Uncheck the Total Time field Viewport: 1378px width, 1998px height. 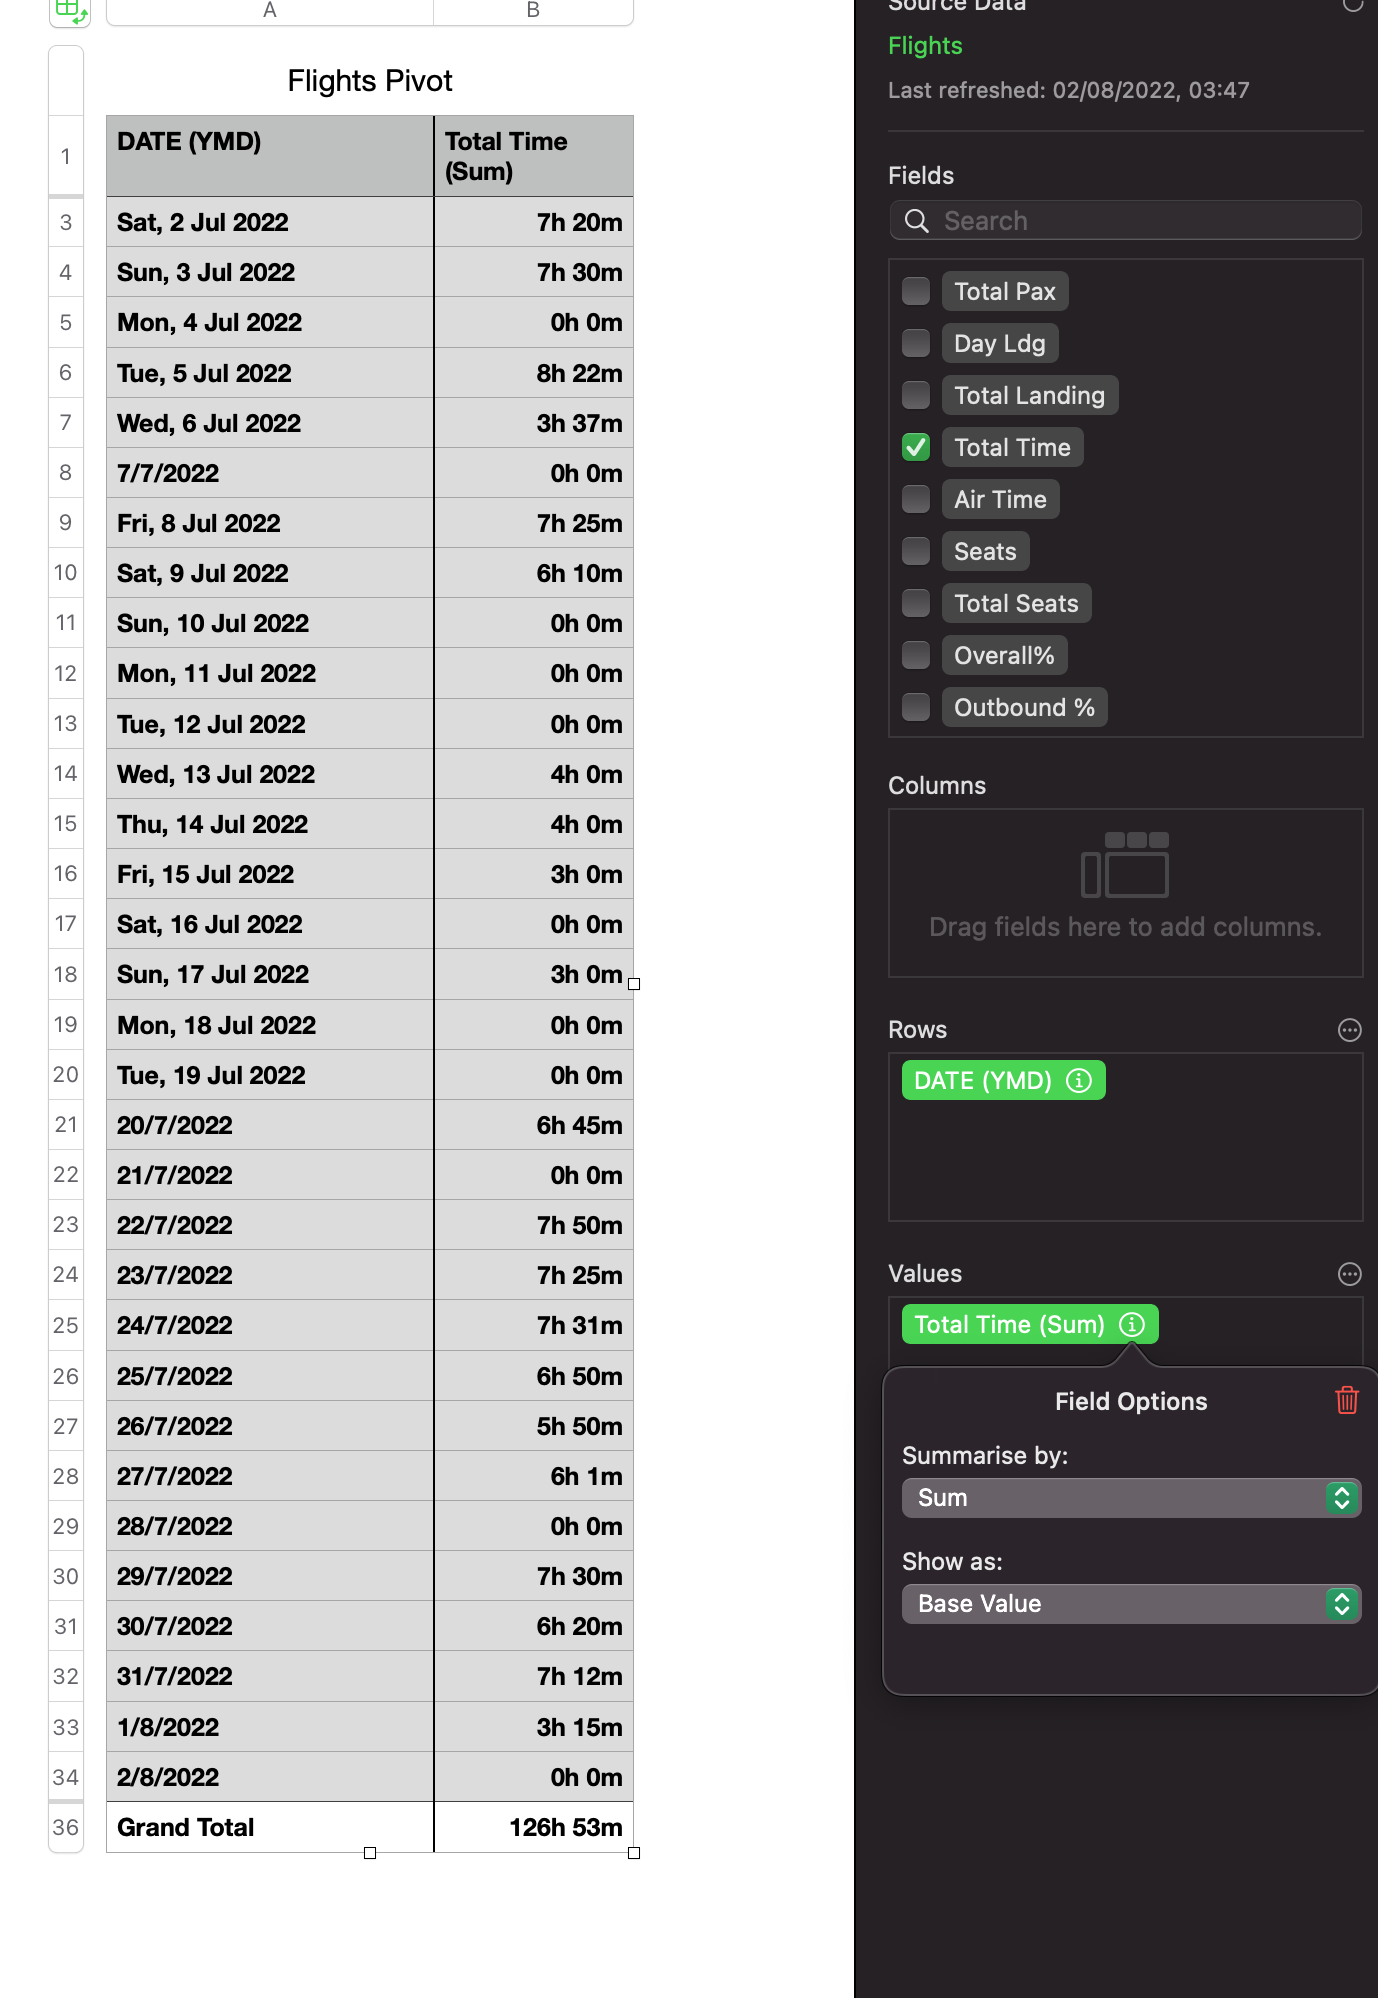coord(915,447)
